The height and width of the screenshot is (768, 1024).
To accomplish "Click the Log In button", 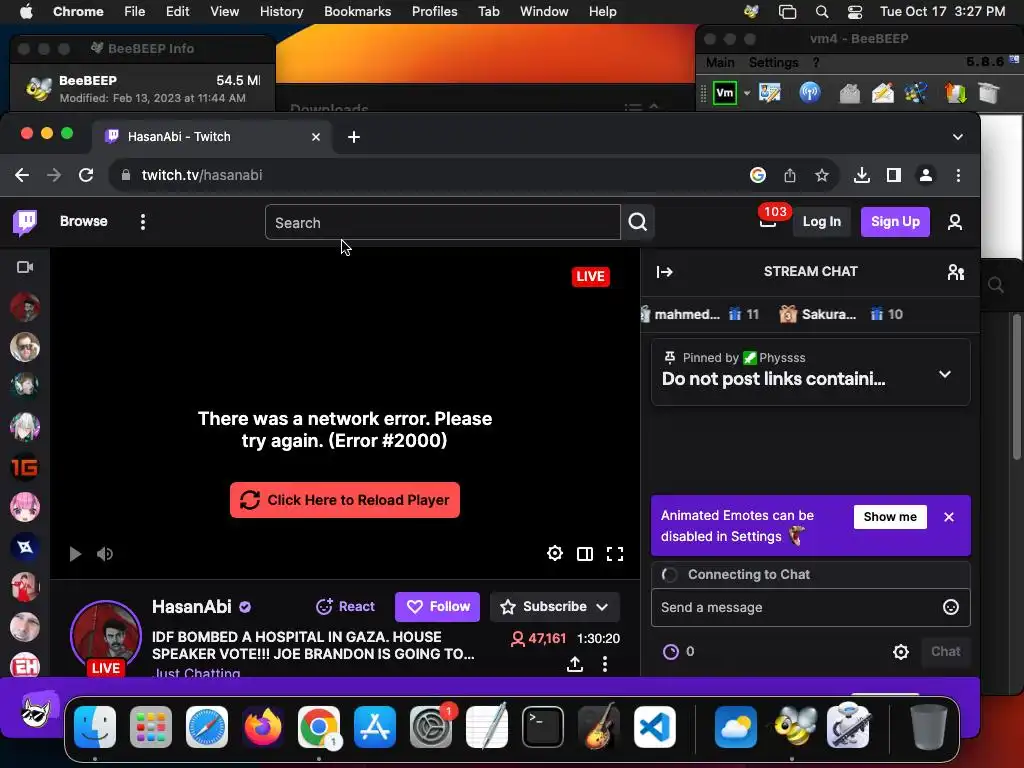I will click(x=822, y=222).
